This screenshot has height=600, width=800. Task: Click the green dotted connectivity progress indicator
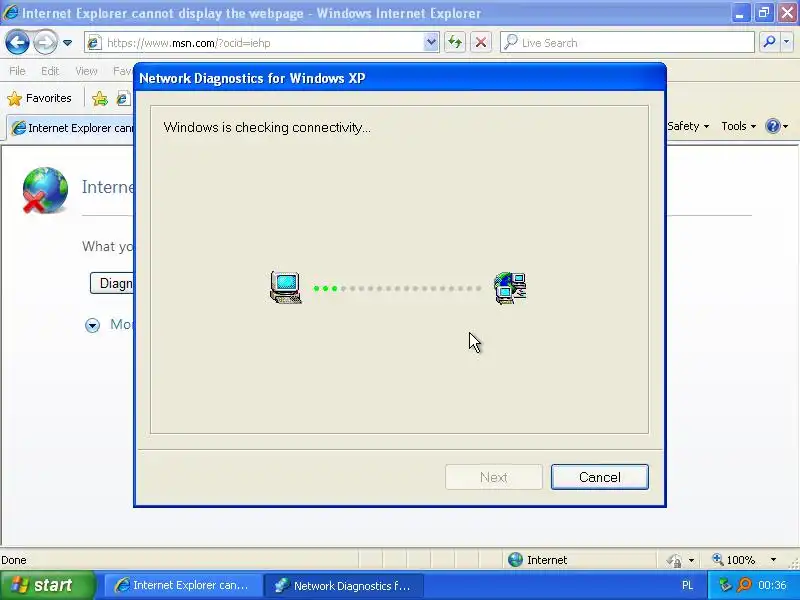click(x=397, y=289)
